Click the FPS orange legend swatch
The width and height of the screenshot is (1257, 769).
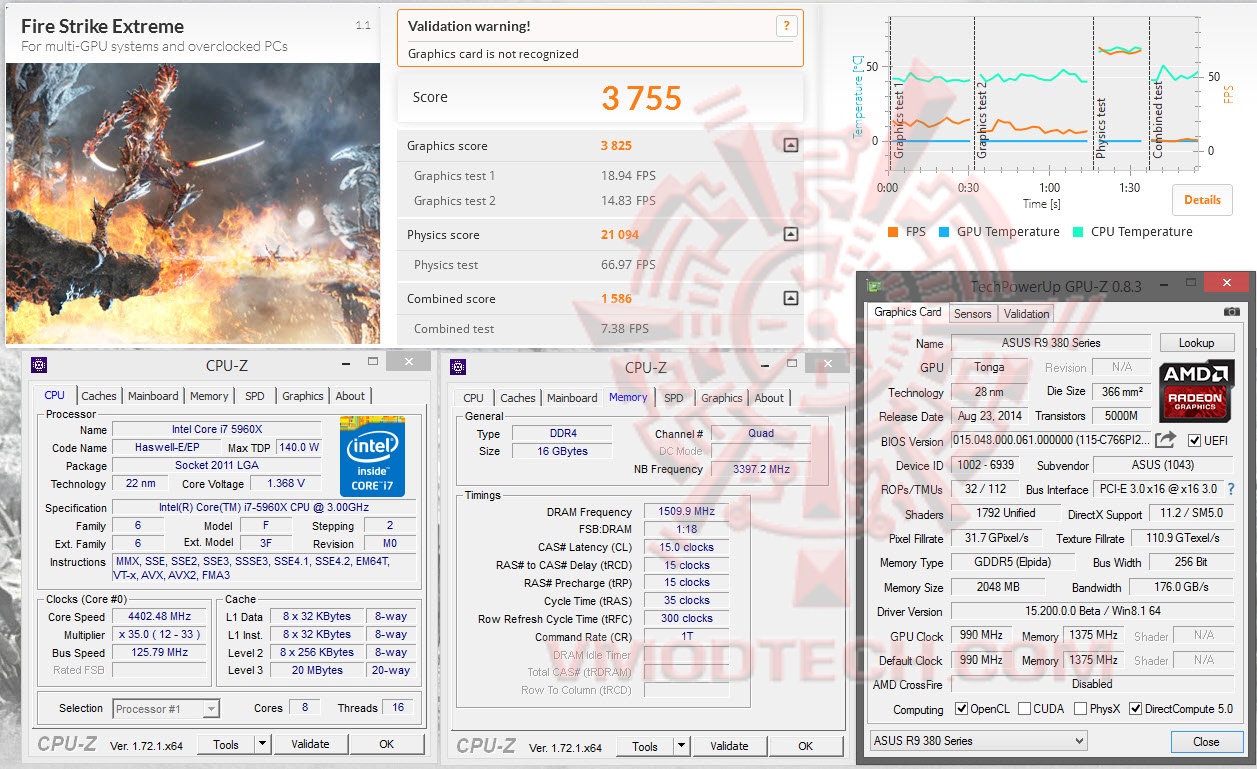click(x=893, y=232)
